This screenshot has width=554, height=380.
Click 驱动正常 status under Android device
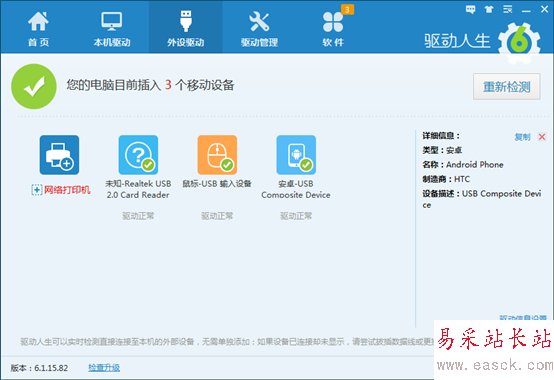point(296,216)
